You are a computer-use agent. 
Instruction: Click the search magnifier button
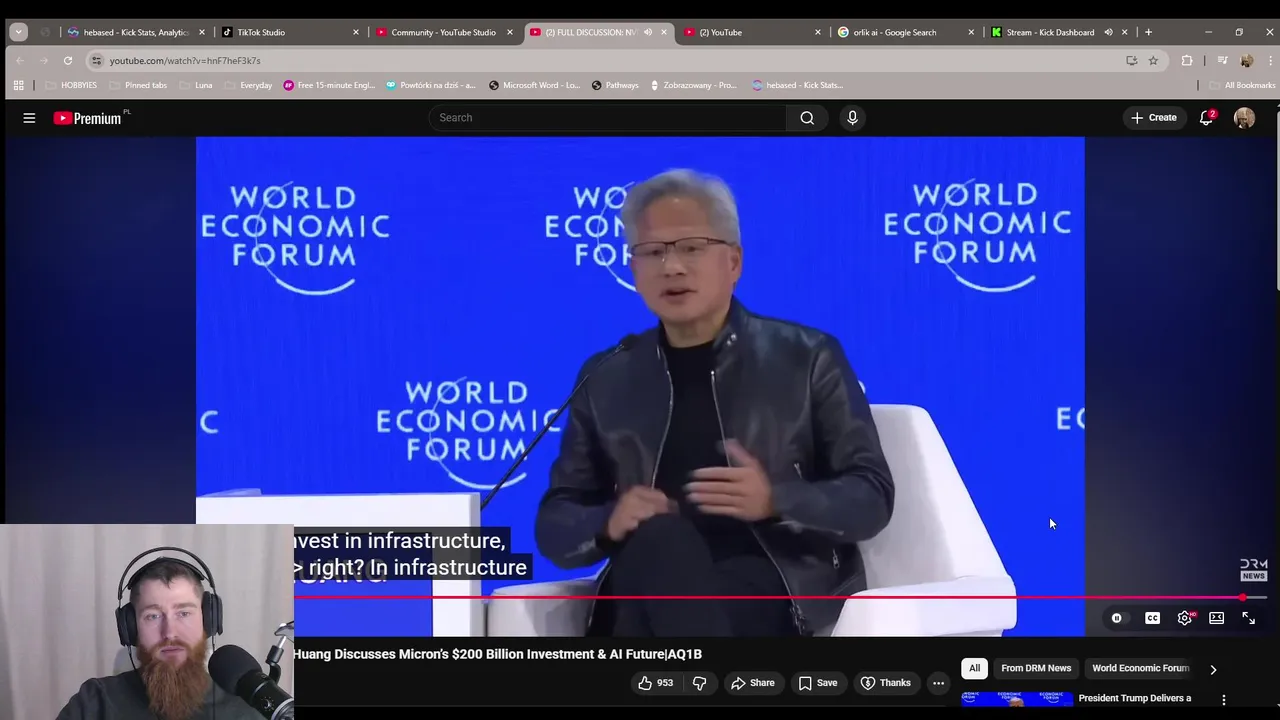[807, 118]
